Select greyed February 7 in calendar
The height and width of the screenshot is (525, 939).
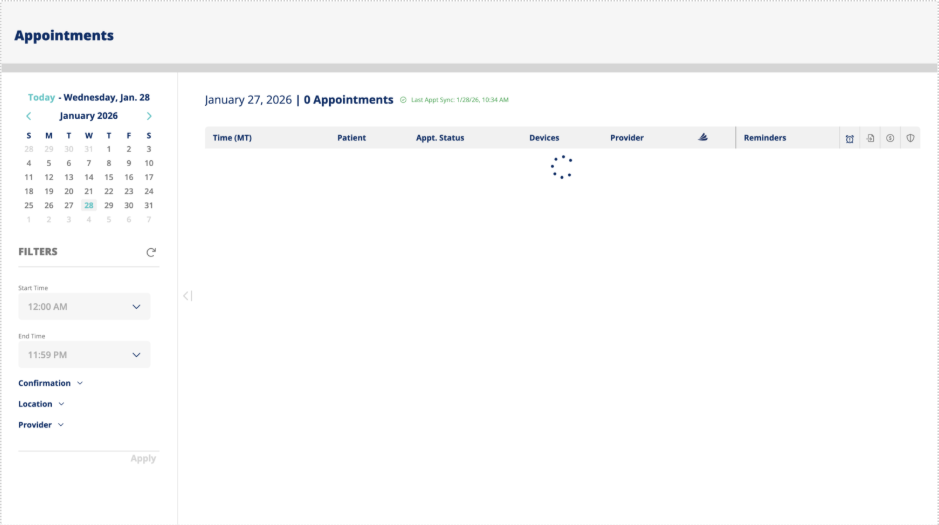pos(149,219)
